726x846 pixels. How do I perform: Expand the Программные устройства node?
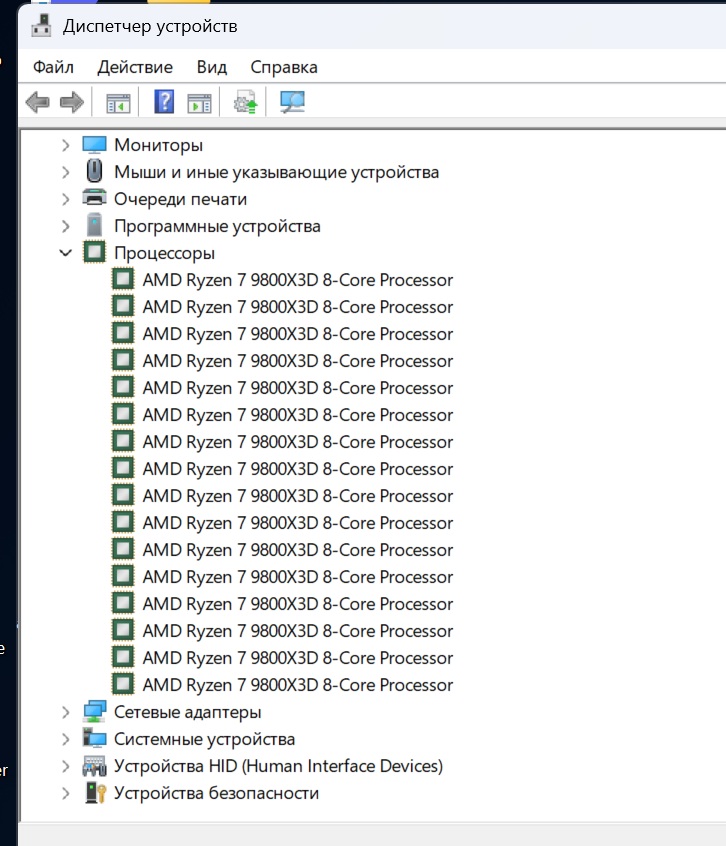pyautogui.click(x=65, y=226)
